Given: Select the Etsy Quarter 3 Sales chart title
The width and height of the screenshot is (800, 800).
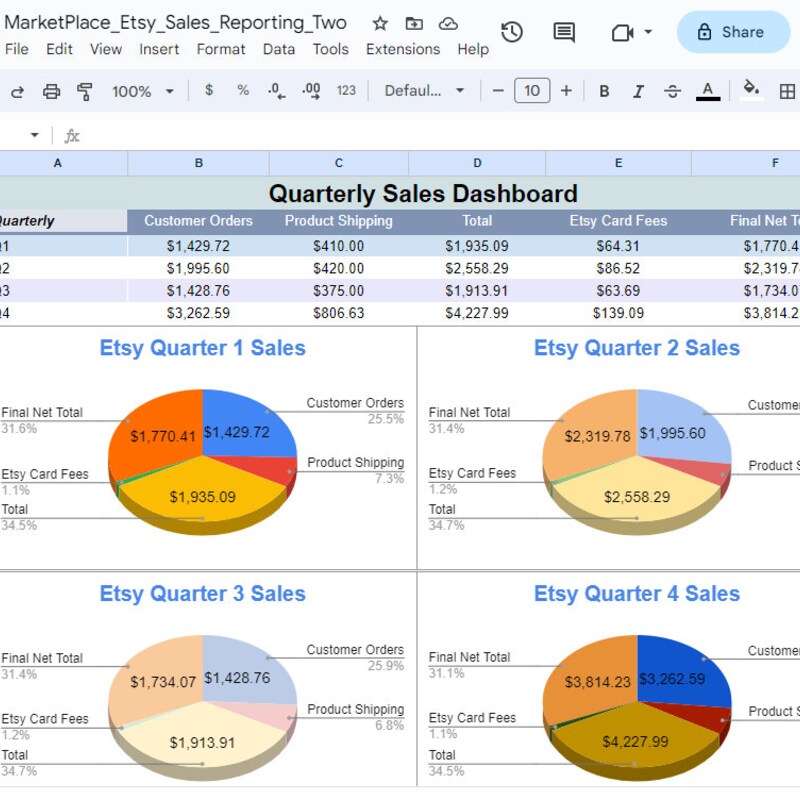Looking at the screenshot, I should [x=203, y=594].
